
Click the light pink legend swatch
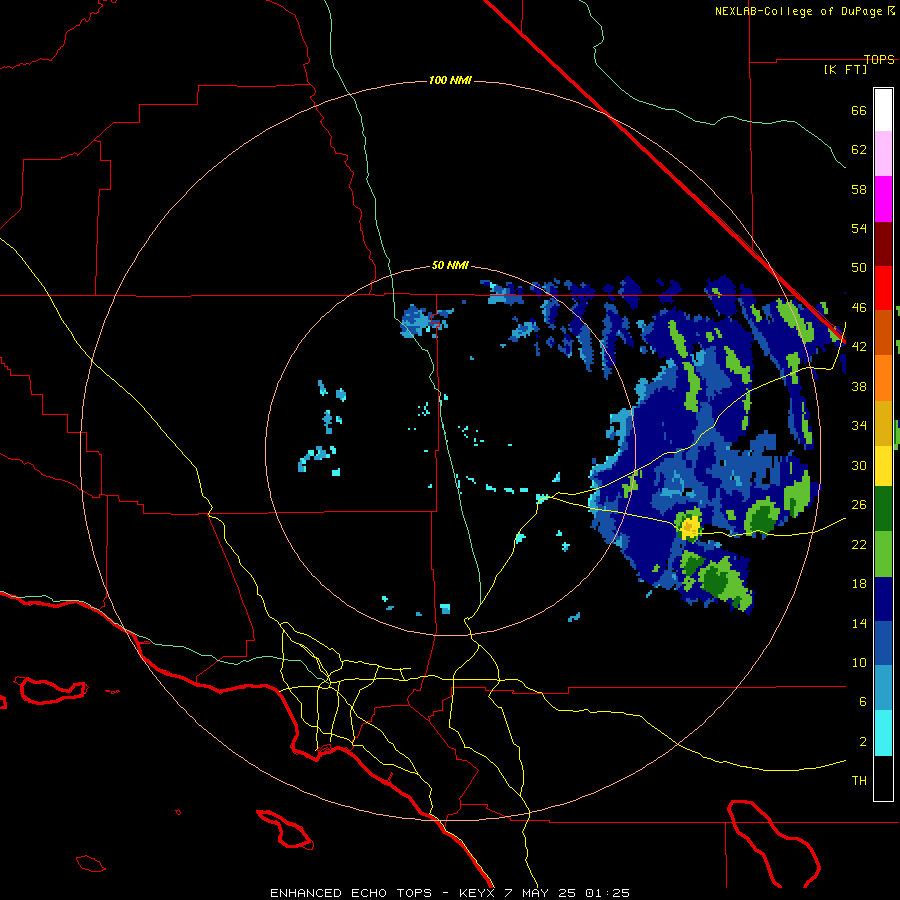coord(883,153)
